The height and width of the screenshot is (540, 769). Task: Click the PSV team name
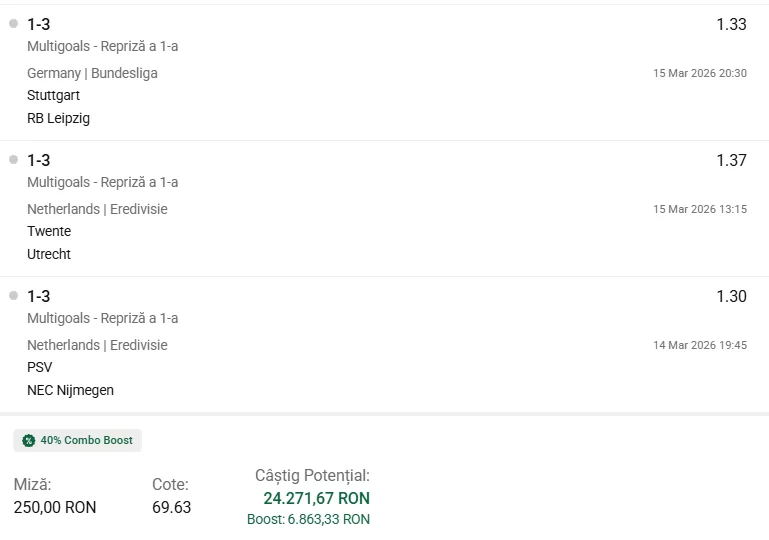(40, 368)
